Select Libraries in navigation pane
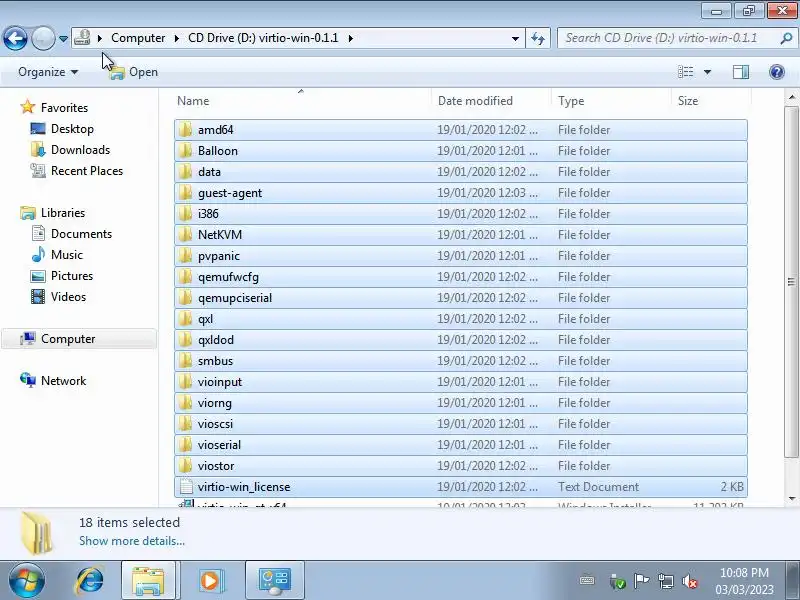Screen dimensions: 800x600 pyautogui.click(x=63, y=213)
